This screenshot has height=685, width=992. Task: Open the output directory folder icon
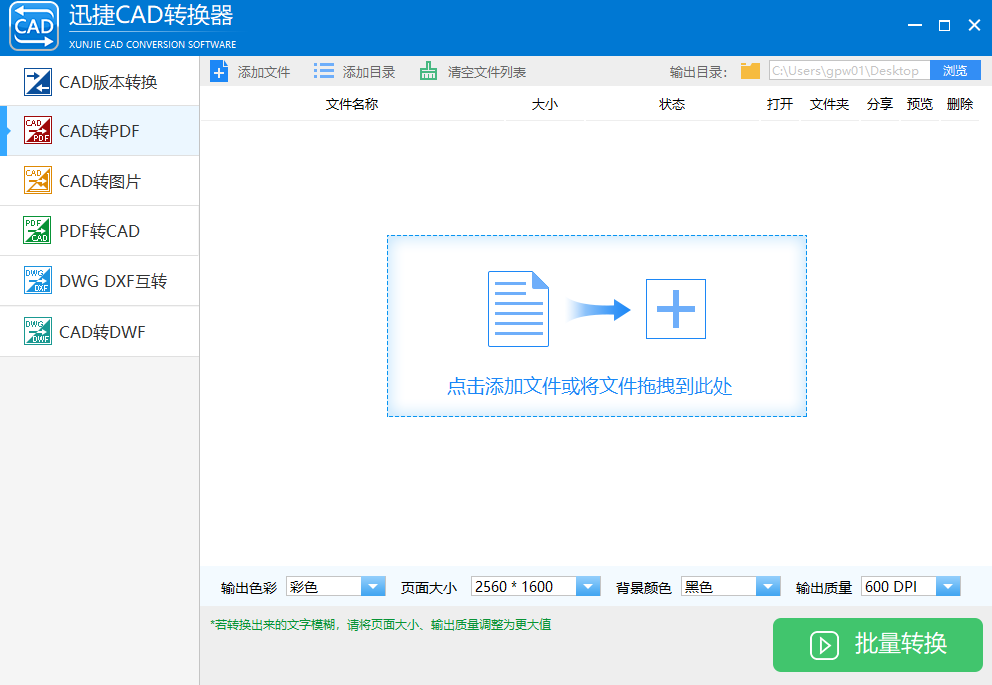[x=749, y=70]
